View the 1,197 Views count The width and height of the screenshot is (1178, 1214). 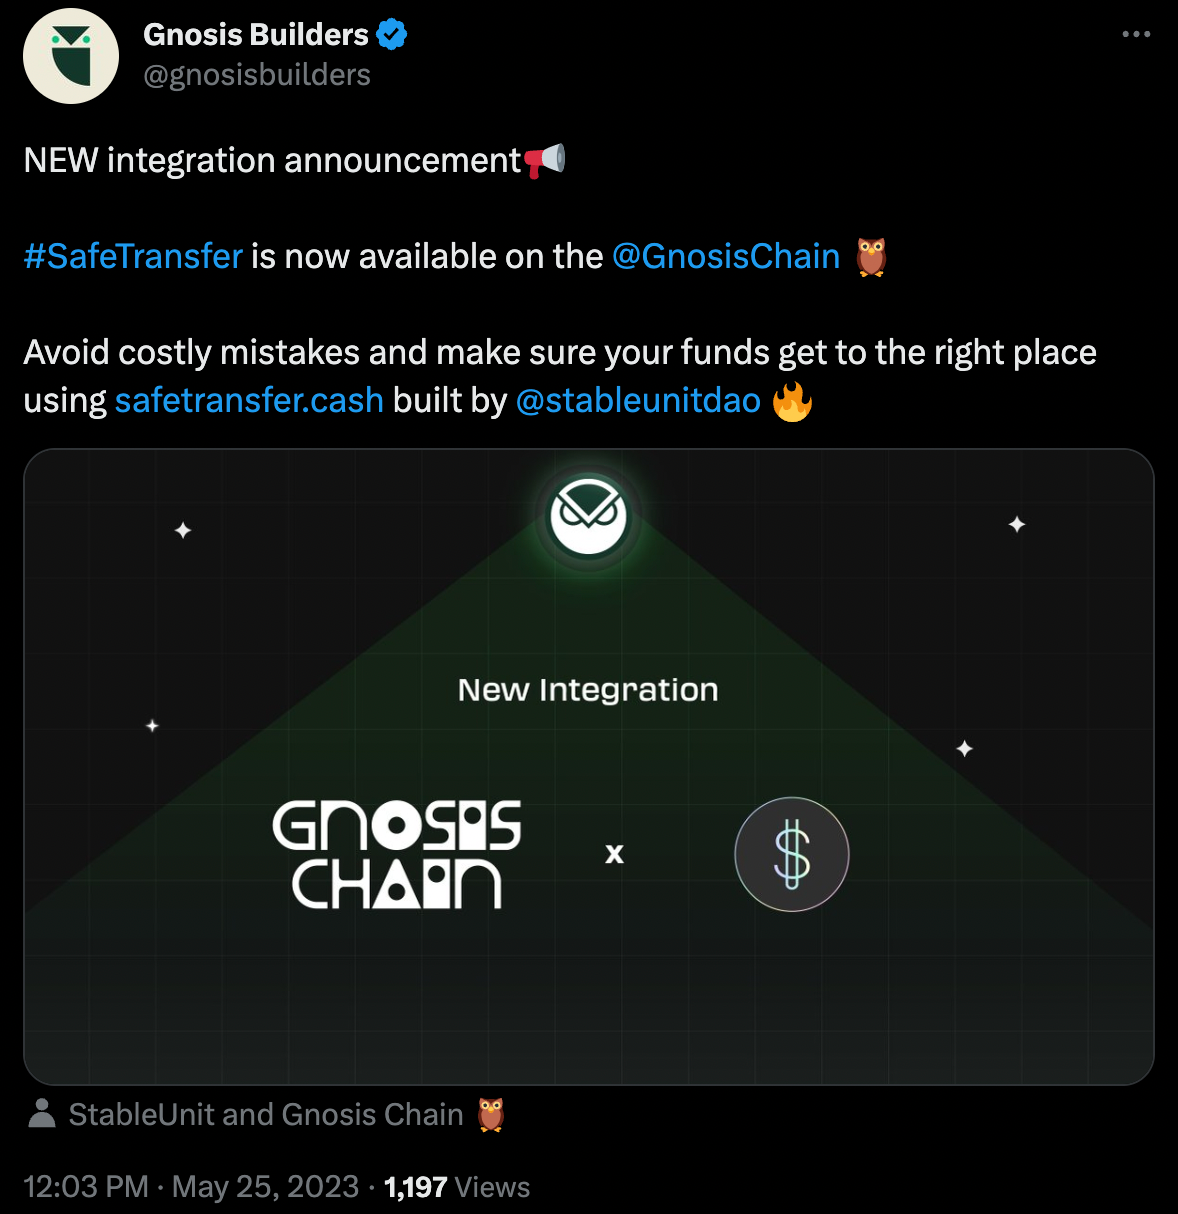coord(457,1187)
